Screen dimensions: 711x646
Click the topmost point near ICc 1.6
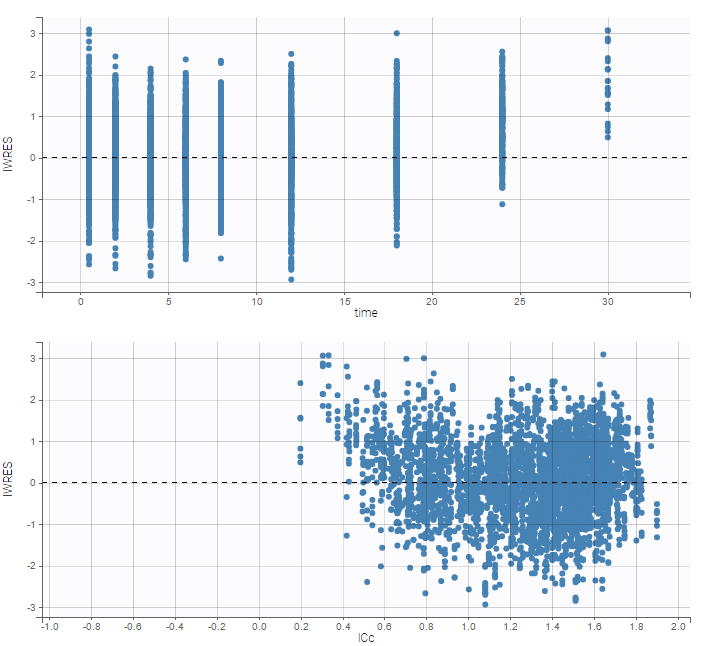click(x=603, y=354)
